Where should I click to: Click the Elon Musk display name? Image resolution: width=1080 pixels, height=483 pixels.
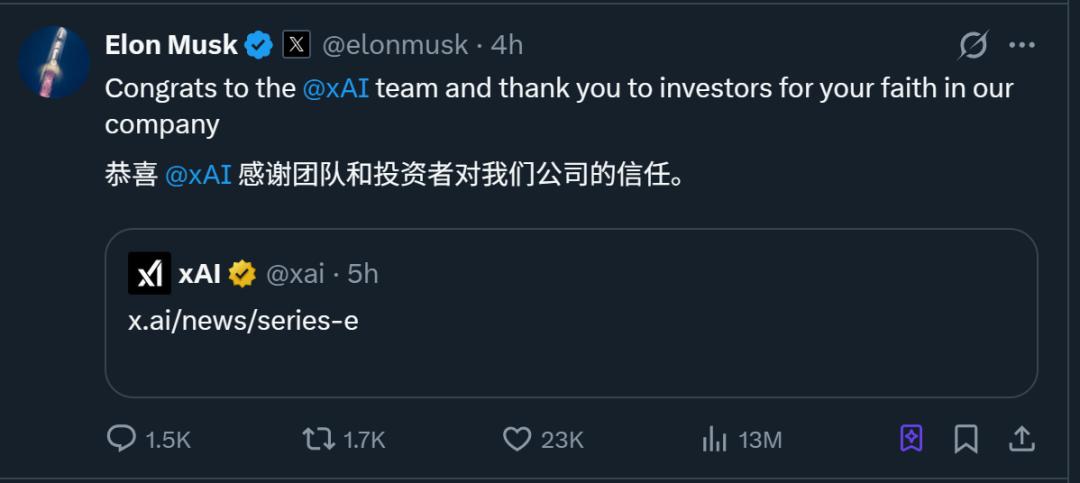pos(171,45)
